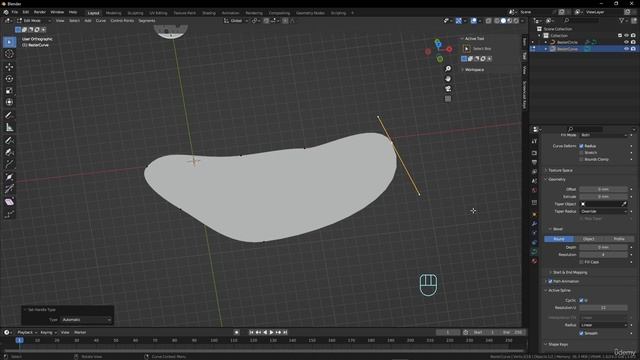Open the Object Data curve properties tab
640x360 pixels.
point(534,252)
